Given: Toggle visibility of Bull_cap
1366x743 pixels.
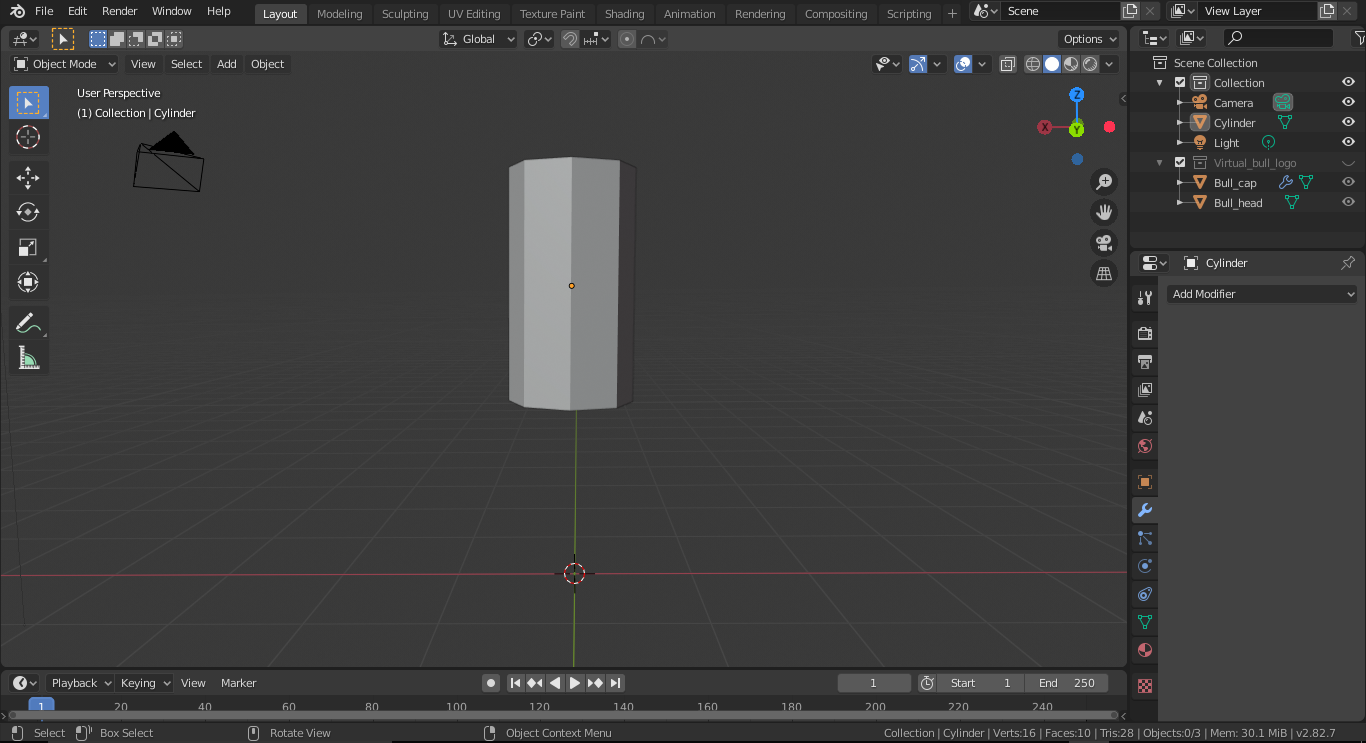Looking at the screenshot, I should coord(1348,182).
